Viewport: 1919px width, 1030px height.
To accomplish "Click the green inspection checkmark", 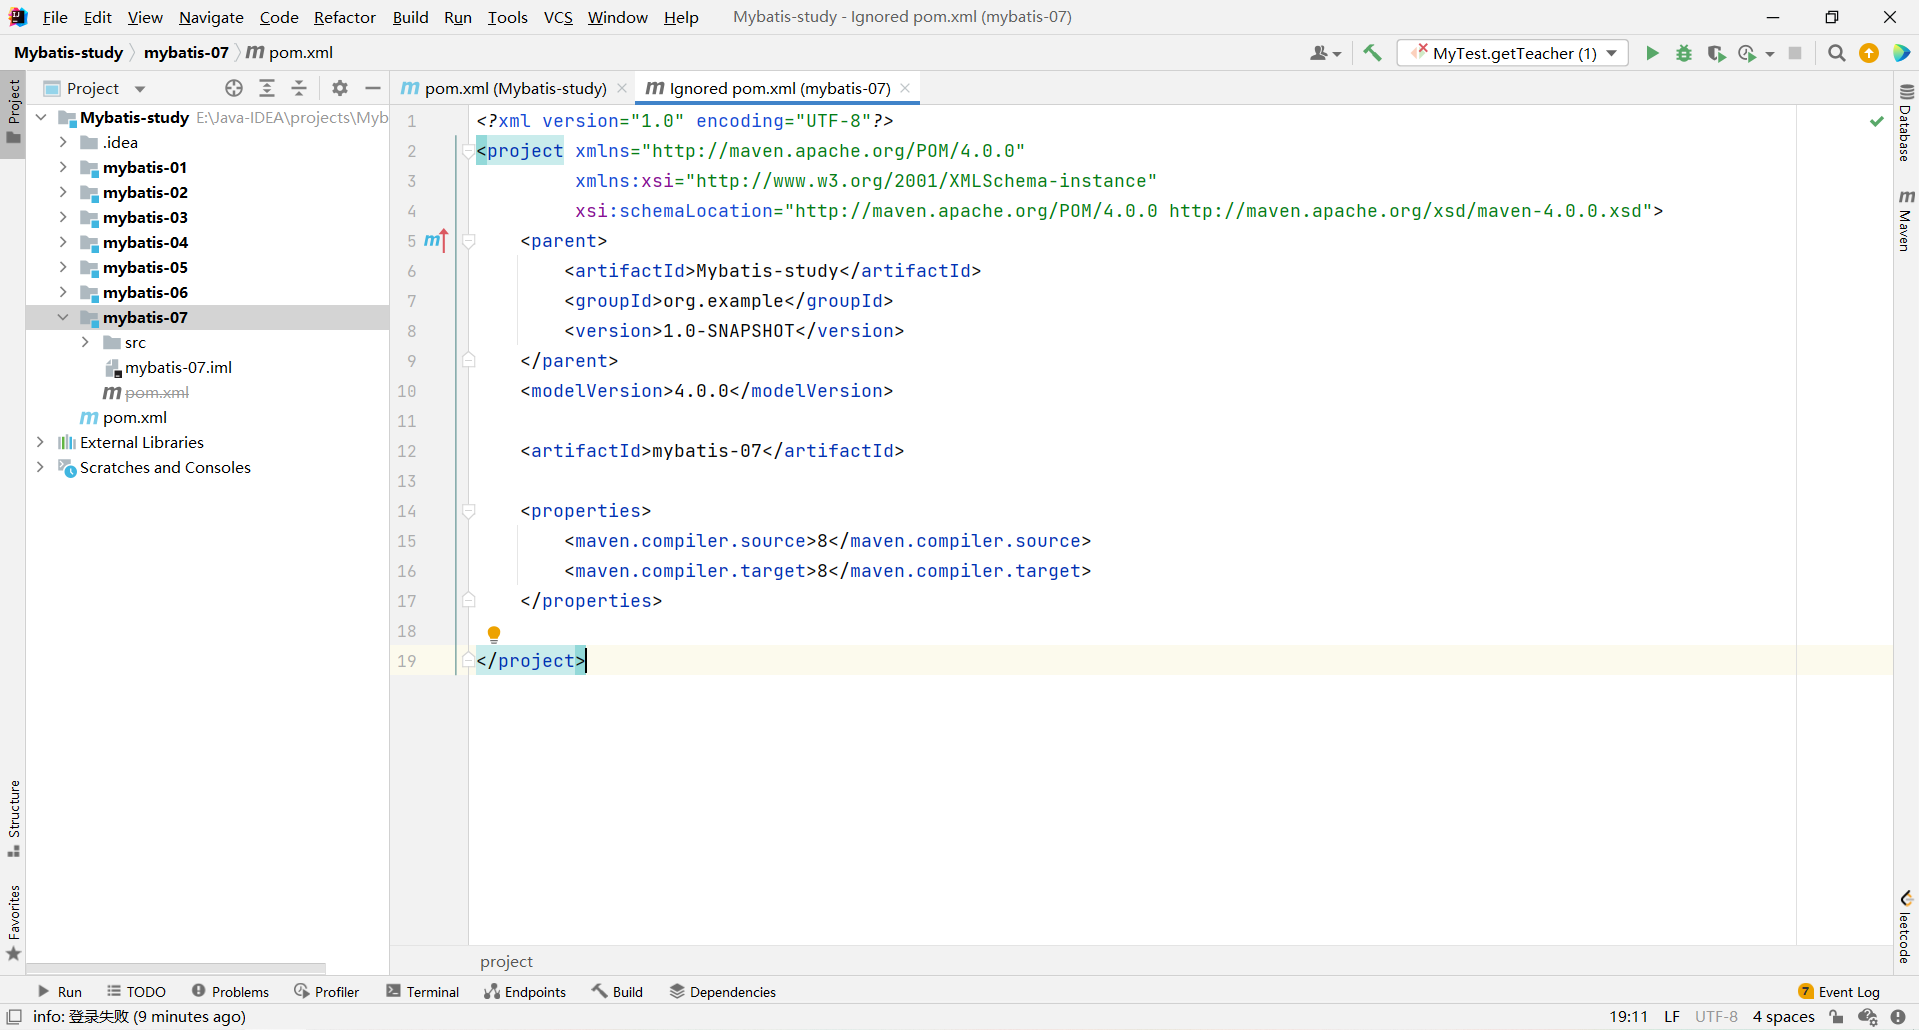I will pos(1877,121).
